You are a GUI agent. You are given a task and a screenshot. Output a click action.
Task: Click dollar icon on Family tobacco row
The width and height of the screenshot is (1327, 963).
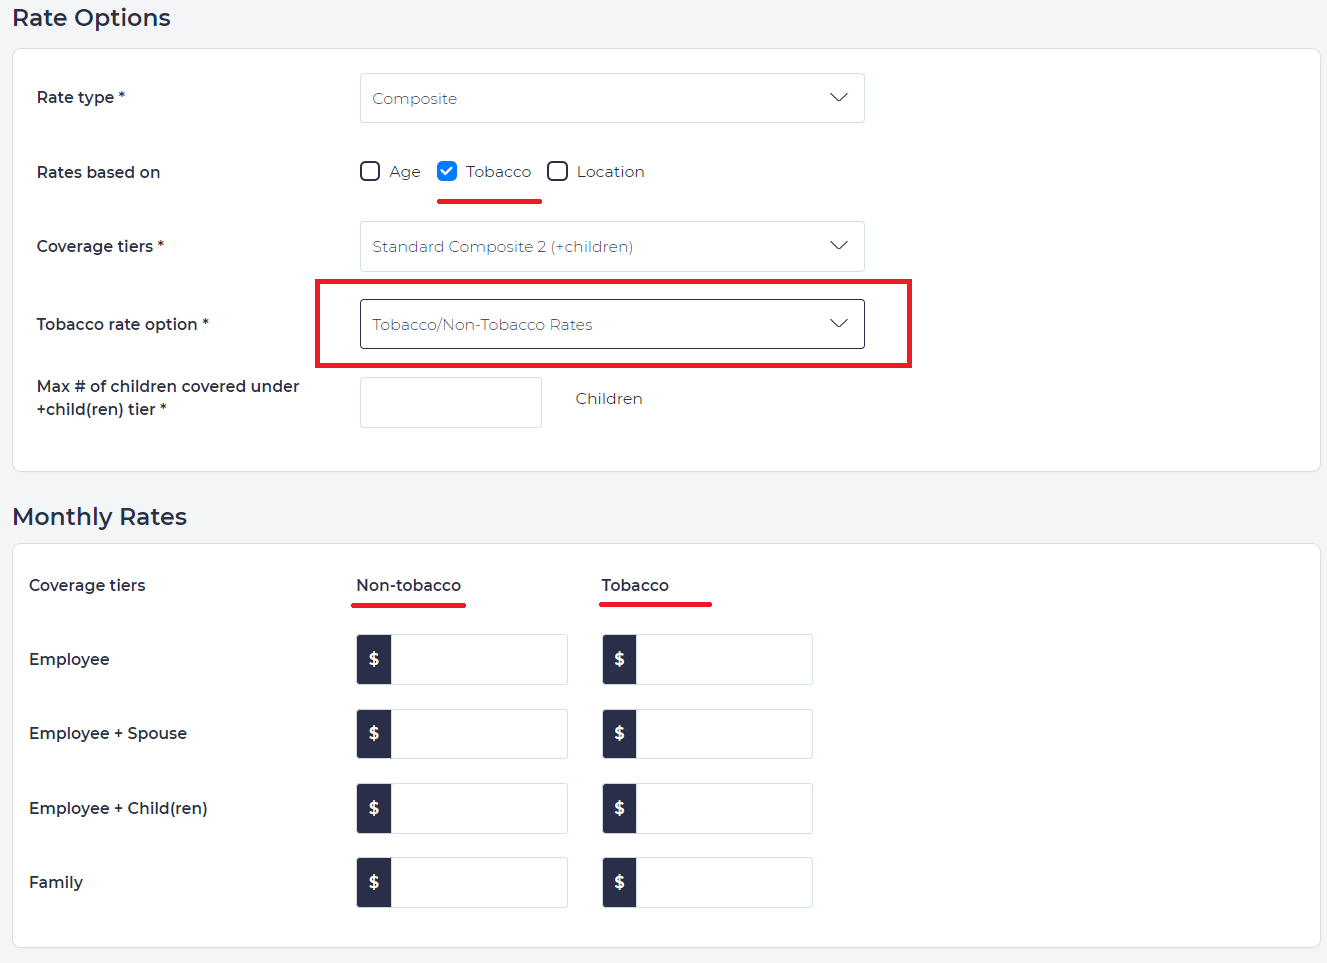[620, 882]
